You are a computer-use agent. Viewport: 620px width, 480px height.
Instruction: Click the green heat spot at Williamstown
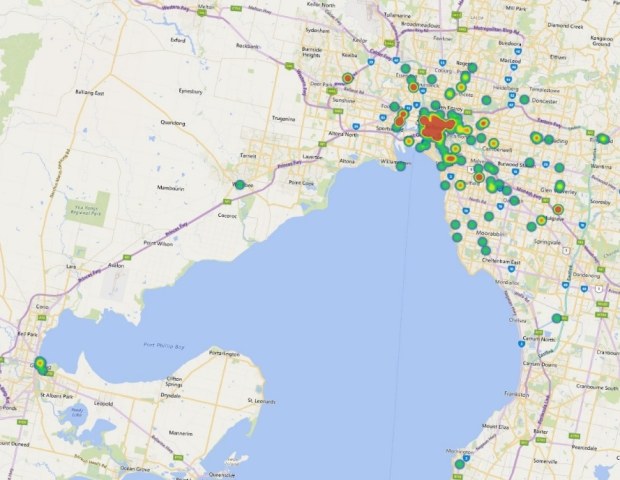click(x=401, y=166)
